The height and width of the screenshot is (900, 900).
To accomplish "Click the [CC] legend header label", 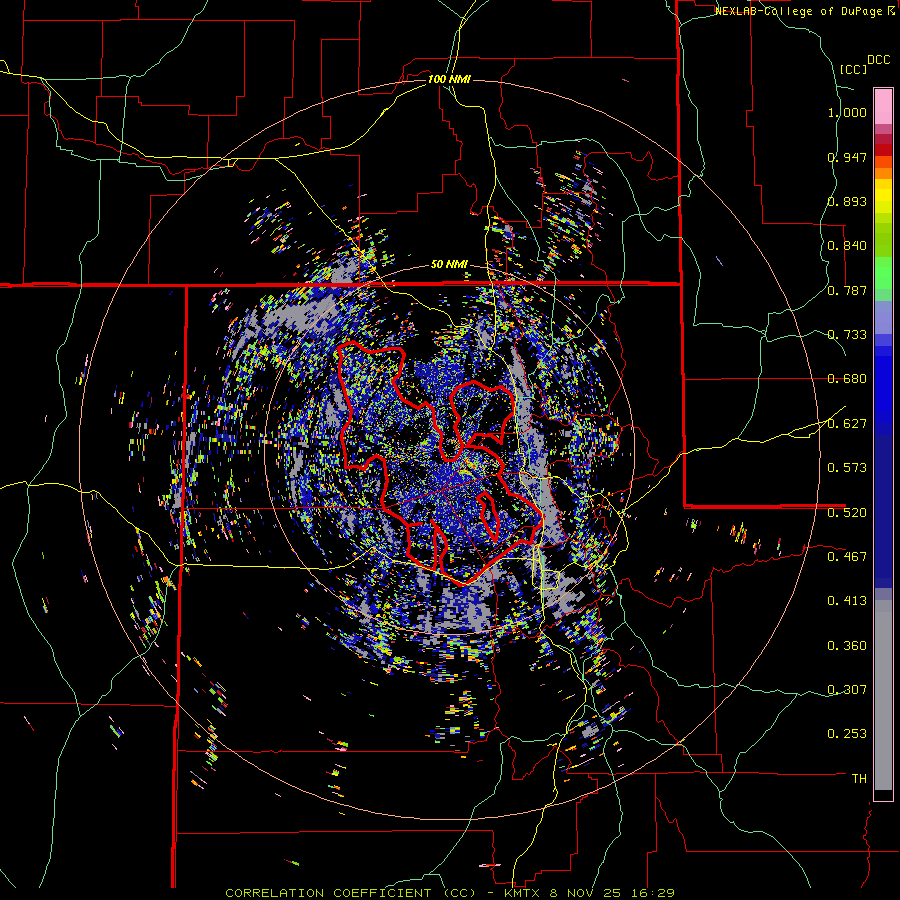I will (854, 69).
